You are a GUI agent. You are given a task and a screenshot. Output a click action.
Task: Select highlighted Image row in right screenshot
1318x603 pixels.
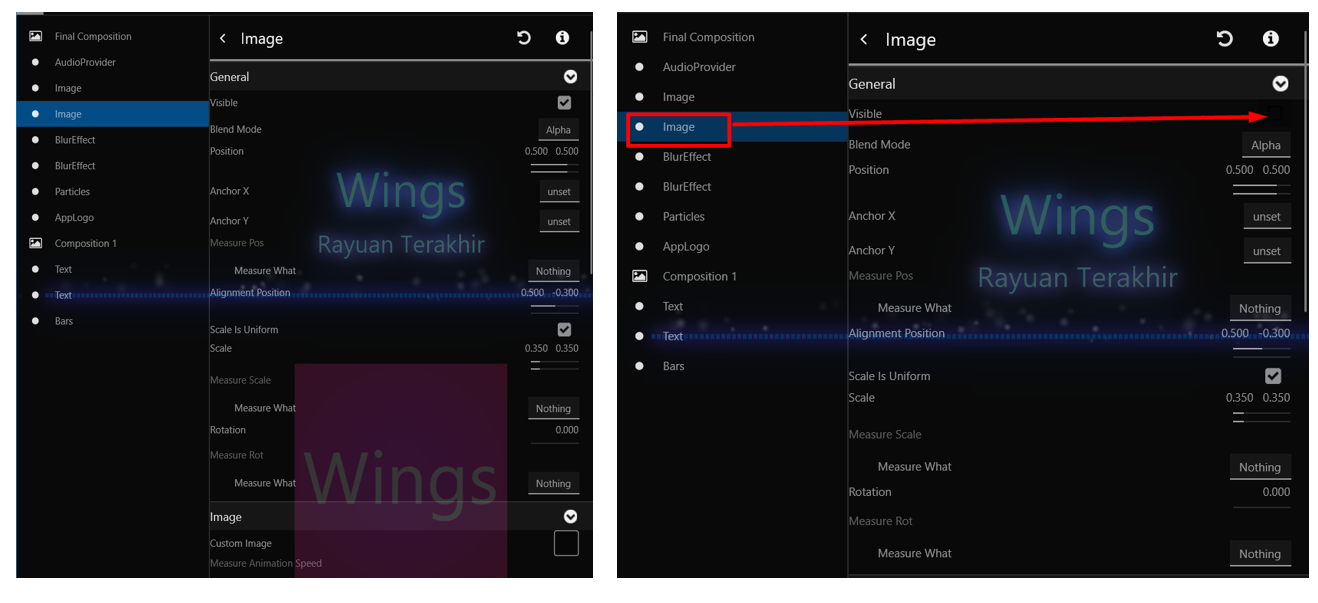coord(733,127)
